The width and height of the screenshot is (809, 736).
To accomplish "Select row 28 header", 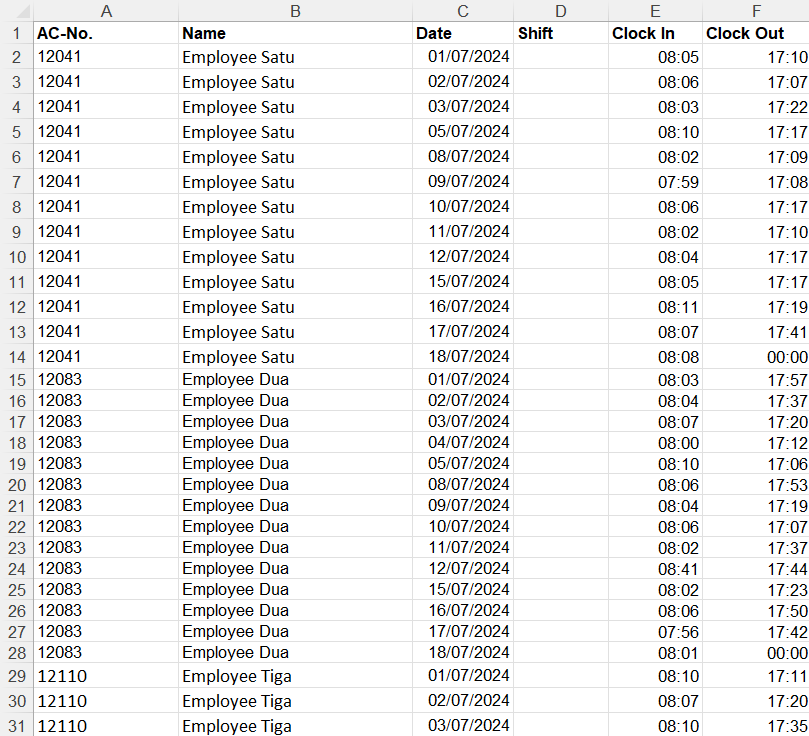I will [17, 652].
